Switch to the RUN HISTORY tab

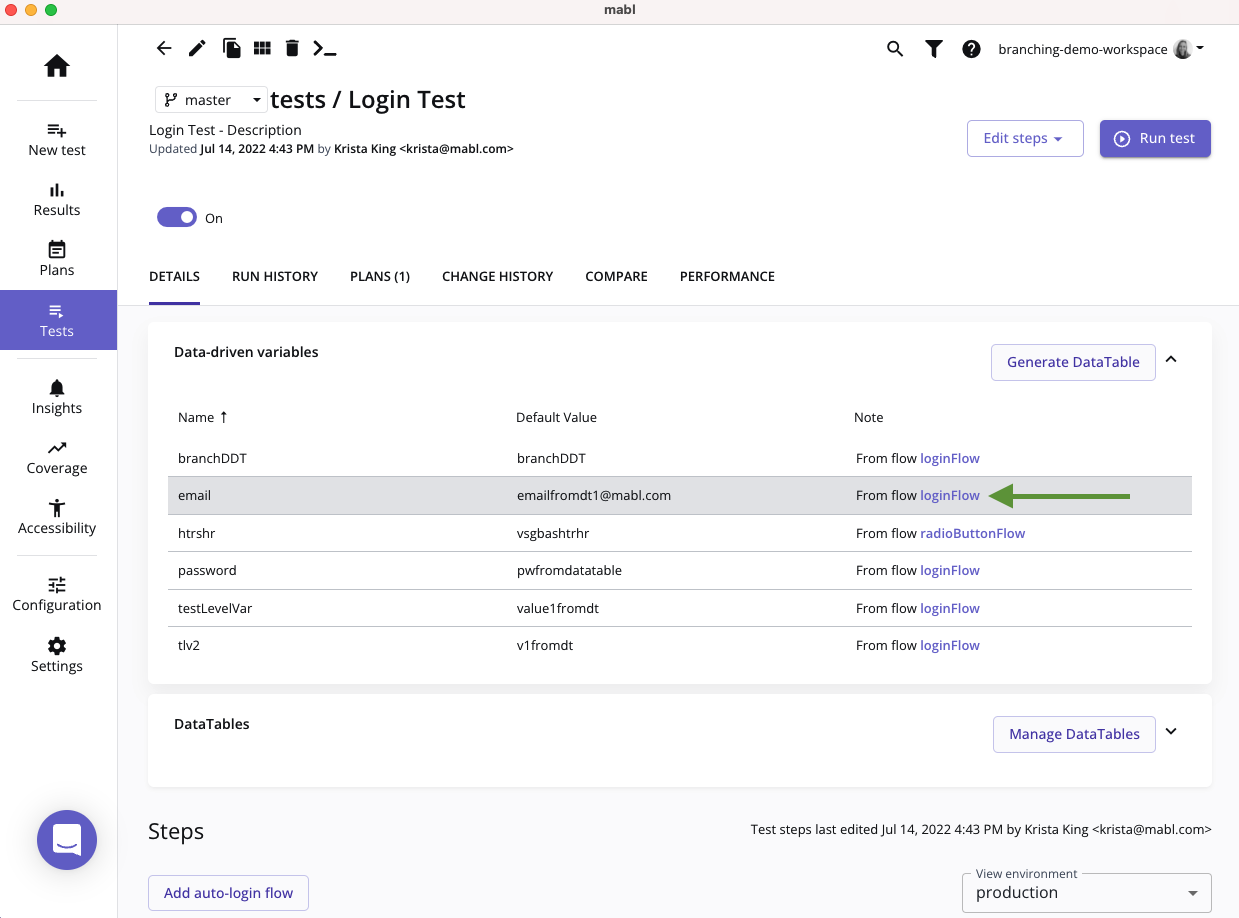pos(275,277)
